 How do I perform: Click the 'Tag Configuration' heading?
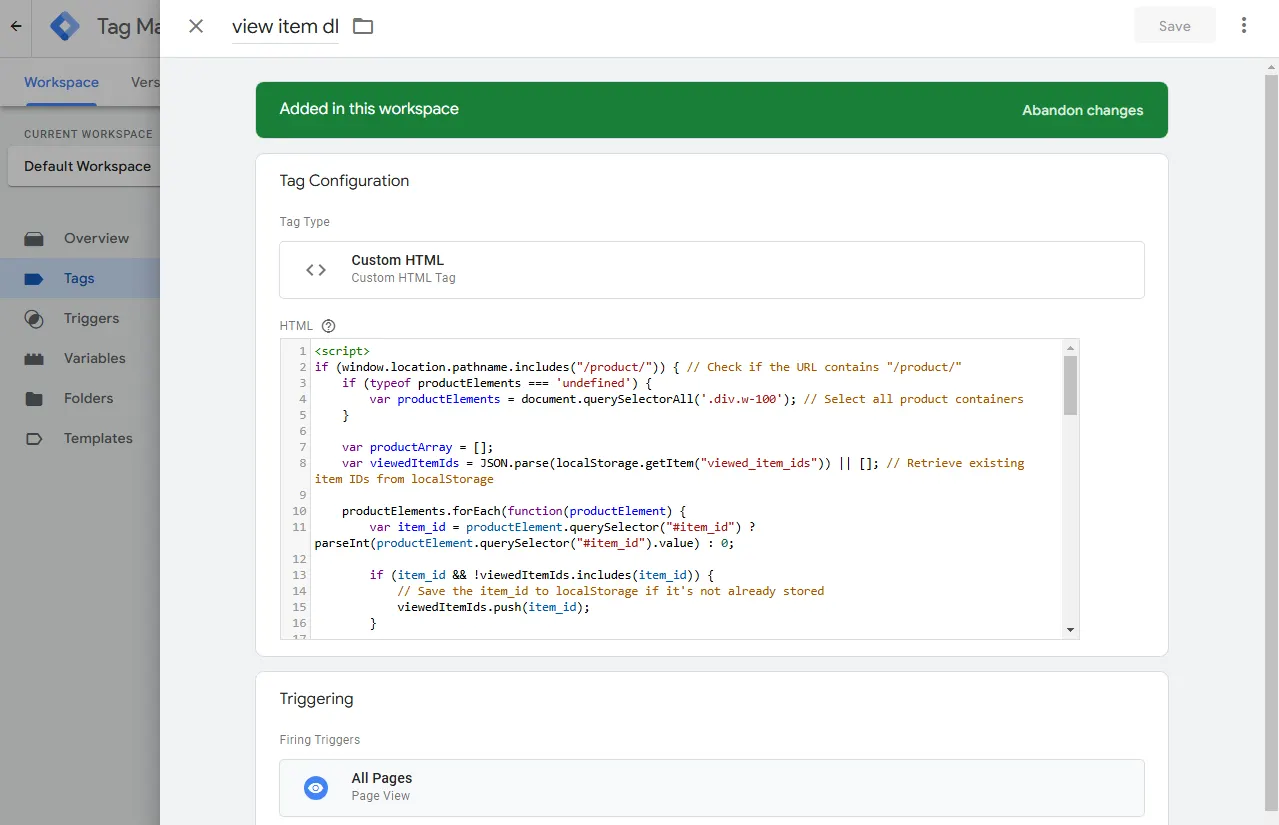(344, 181)
